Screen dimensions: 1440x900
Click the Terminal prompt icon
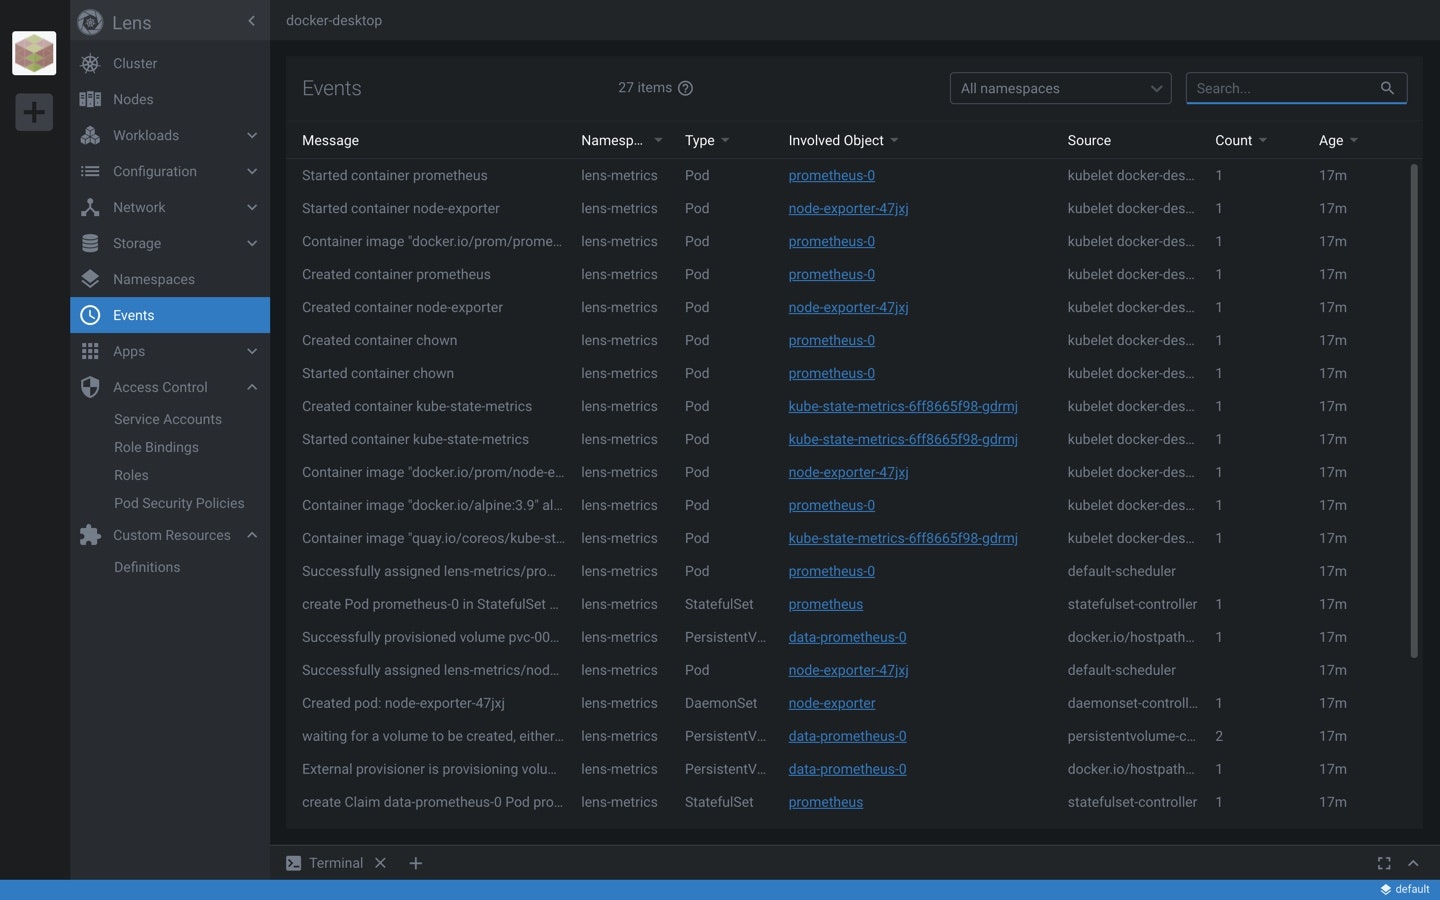tap(294, 863)
